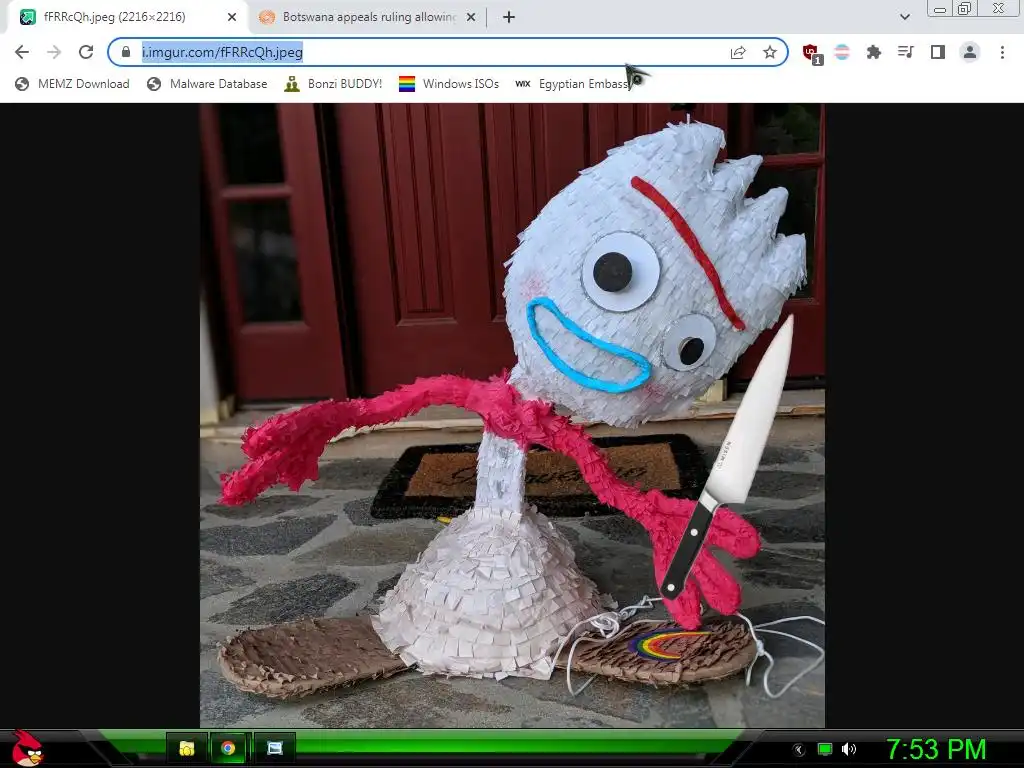Open the volume speaker tray icon

848,749
